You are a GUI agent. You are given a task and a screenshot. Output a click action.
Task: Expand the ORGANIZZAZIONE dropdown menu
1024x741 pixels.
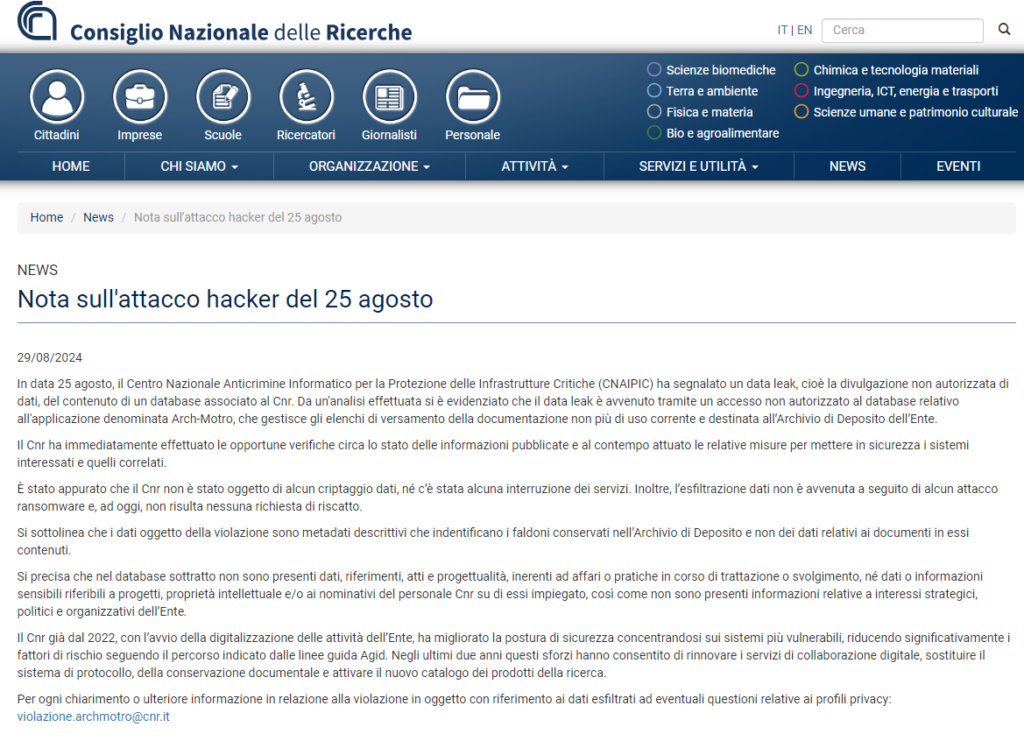tap(369, 166)
